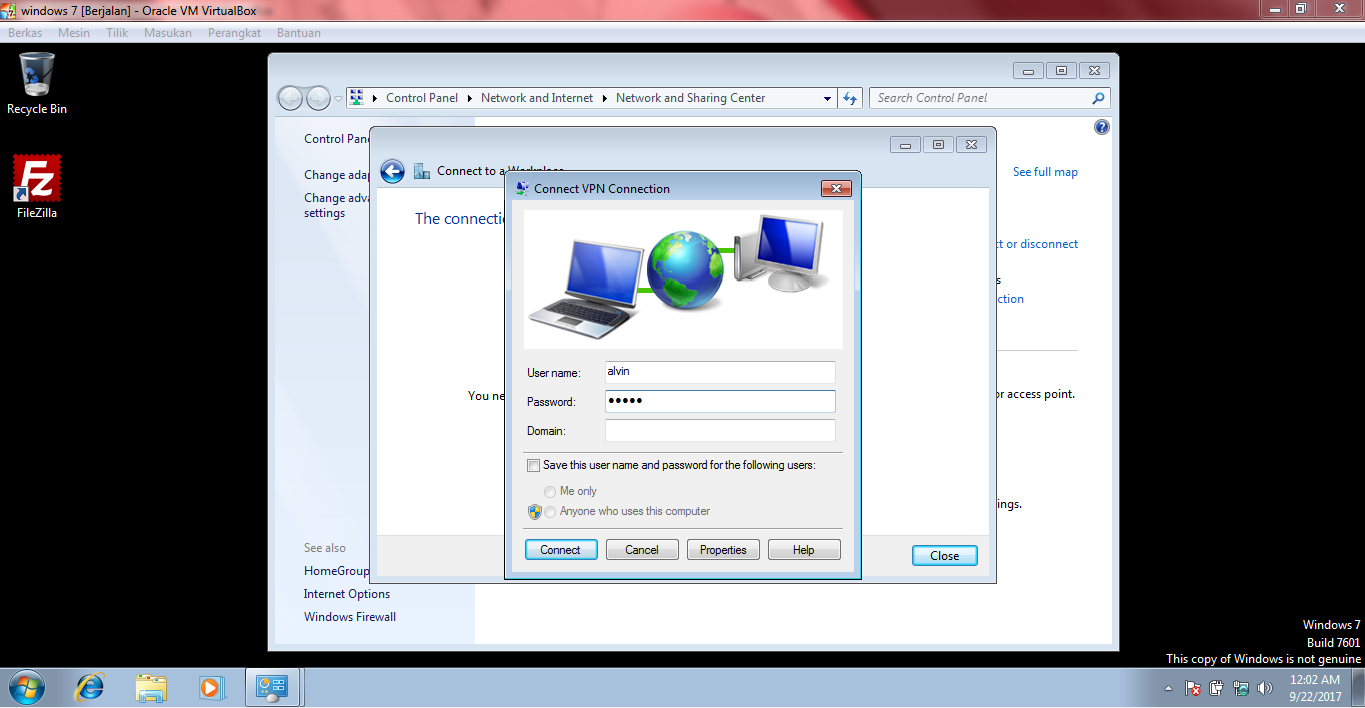Click the taskbar clock showing 12:02 AM
1365x708 pixels.
tap(1314, 688)
